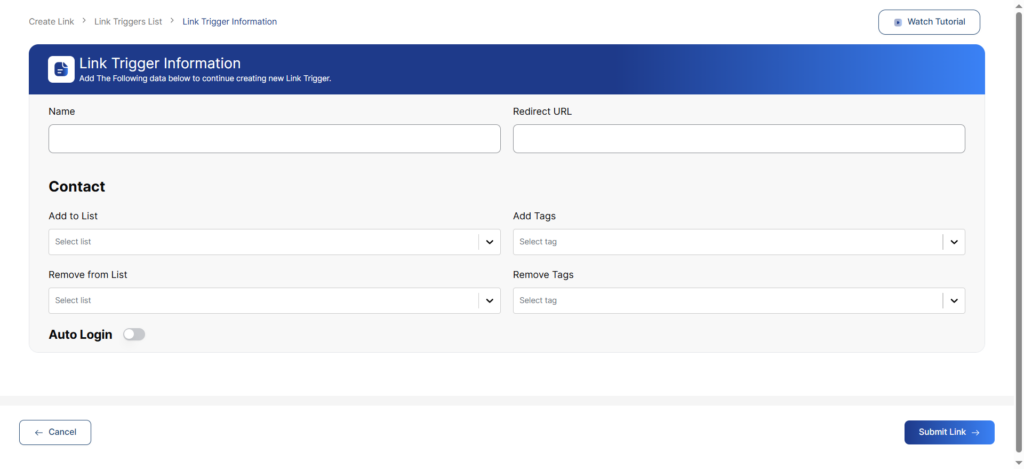
Task: Focus the Name text field
Action: coord(274,139)
